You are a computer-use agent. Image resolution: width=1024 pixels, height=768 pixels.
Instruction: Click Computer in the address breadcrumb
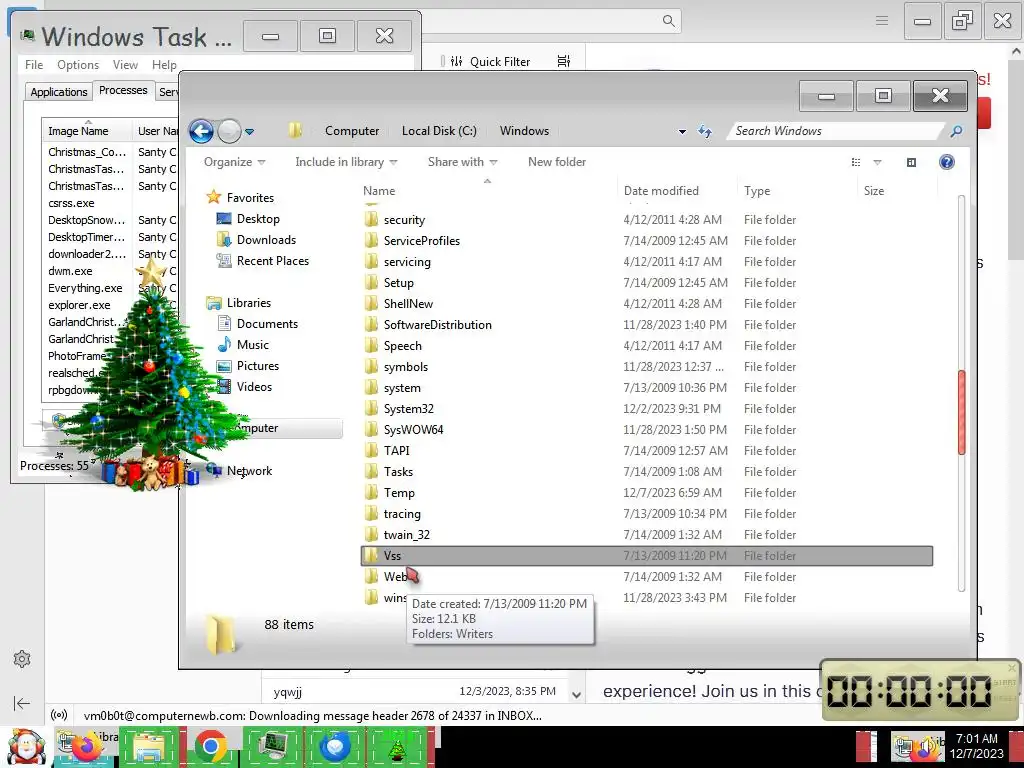(352, 131)
